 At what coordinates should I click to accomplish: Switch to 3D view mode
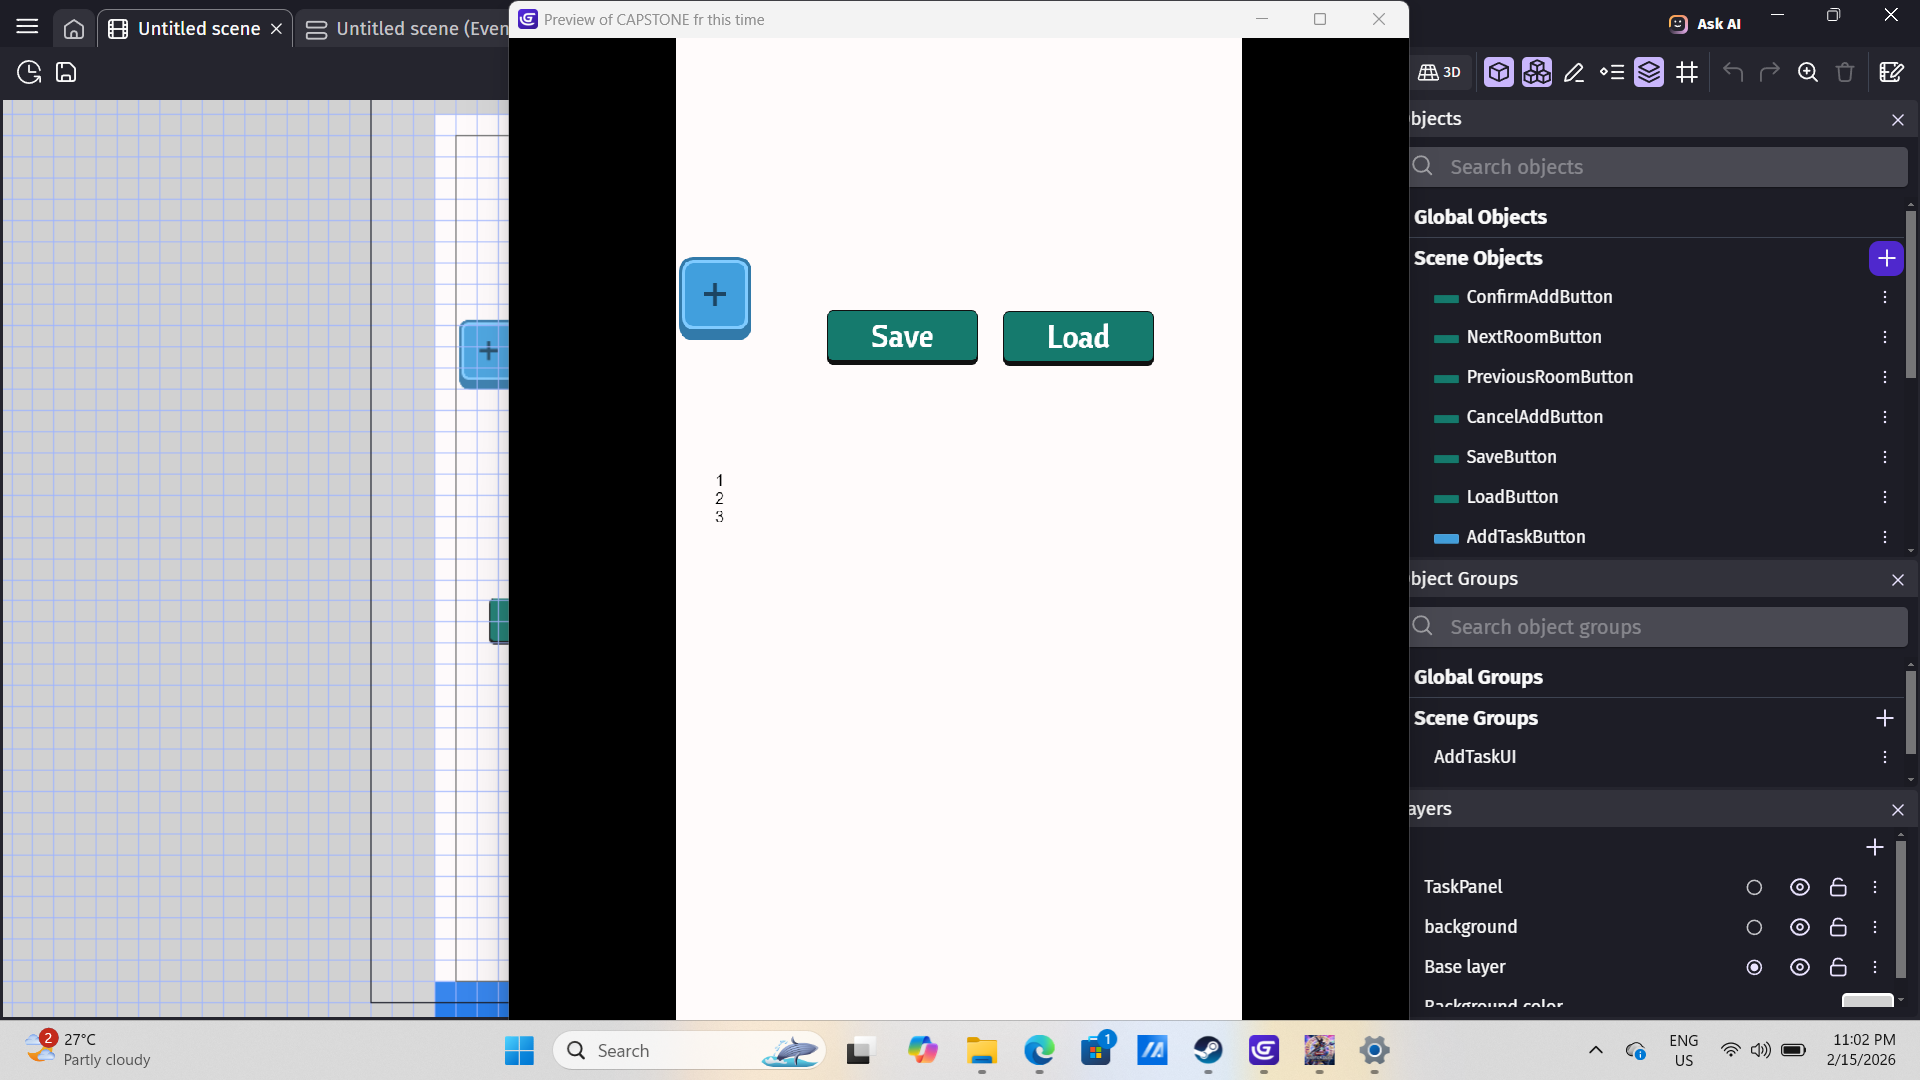pos(1440,72)
